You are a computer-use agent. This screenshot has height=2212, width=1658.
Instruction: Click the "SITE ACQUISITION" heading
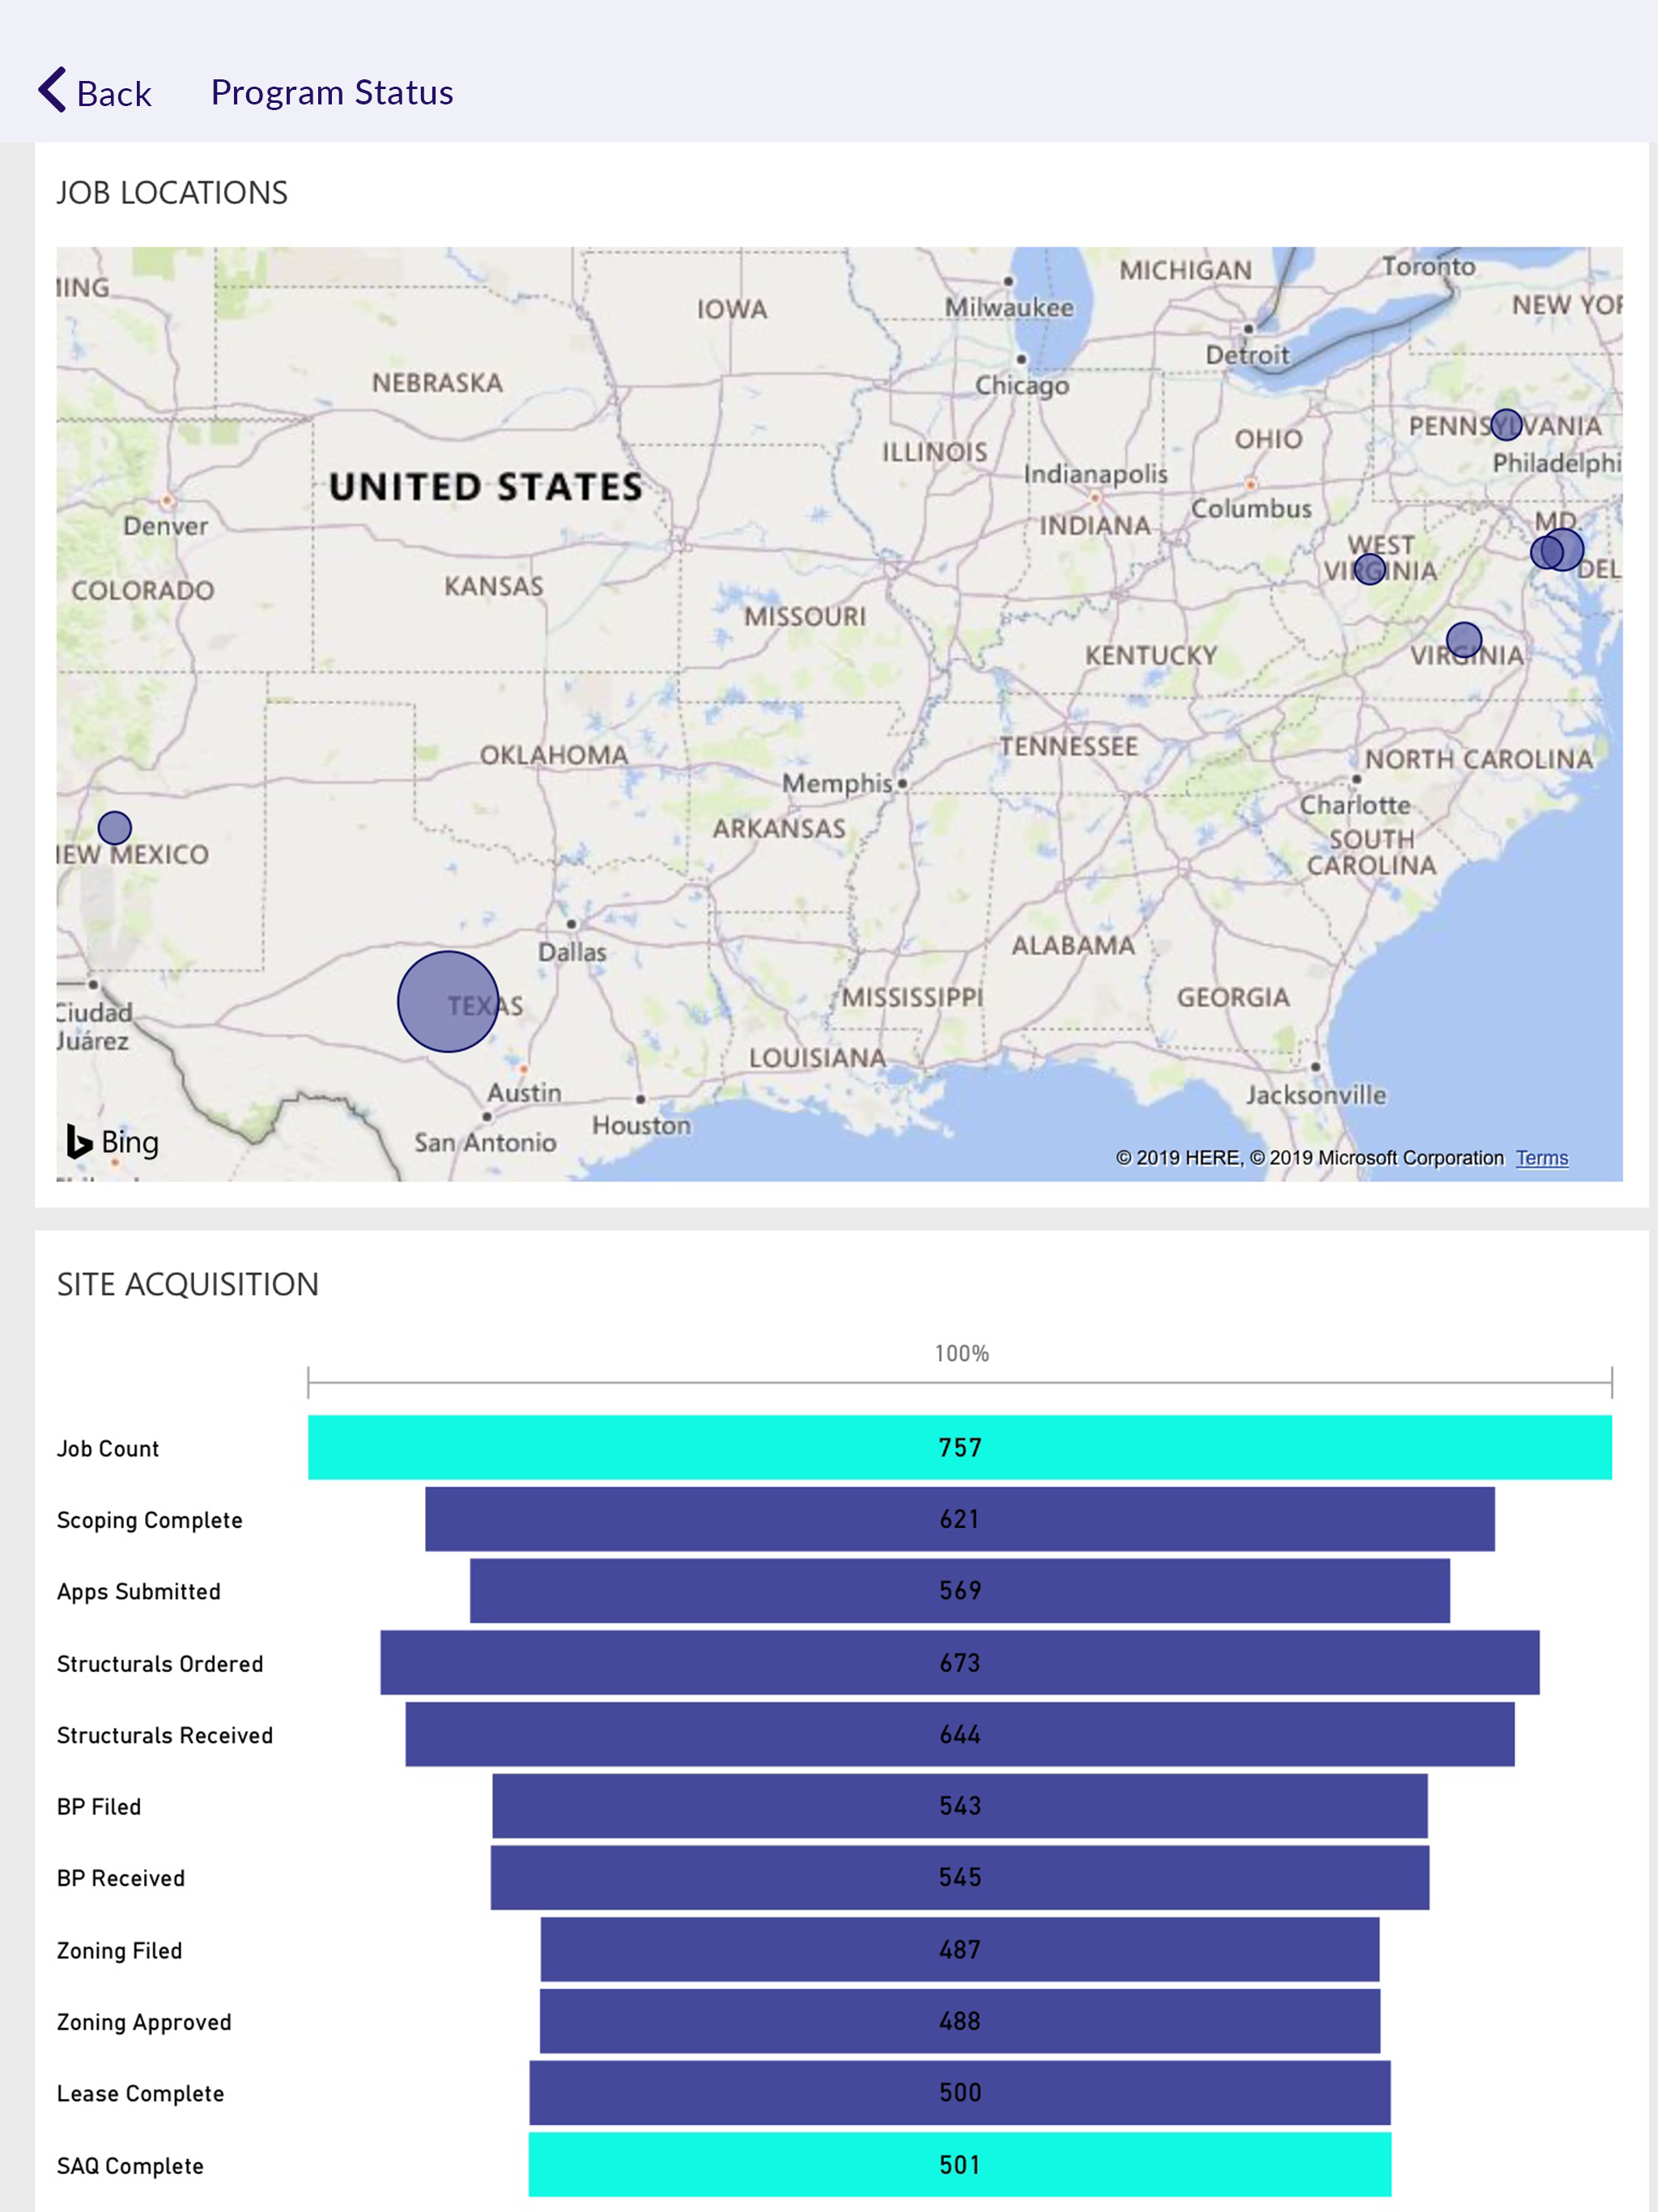pyautogui.click(x=188, y=1284)
